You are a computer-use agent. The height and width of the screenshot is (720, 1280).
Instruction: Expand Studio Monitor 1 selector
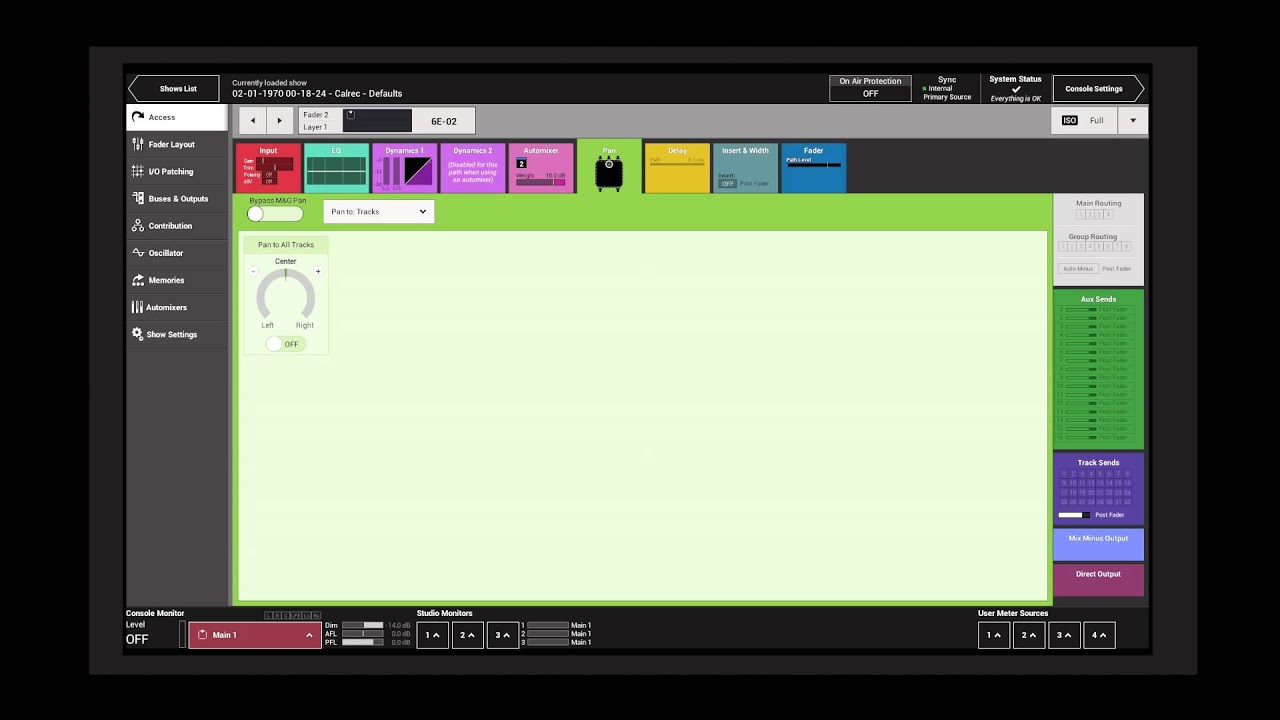point(432,635)
